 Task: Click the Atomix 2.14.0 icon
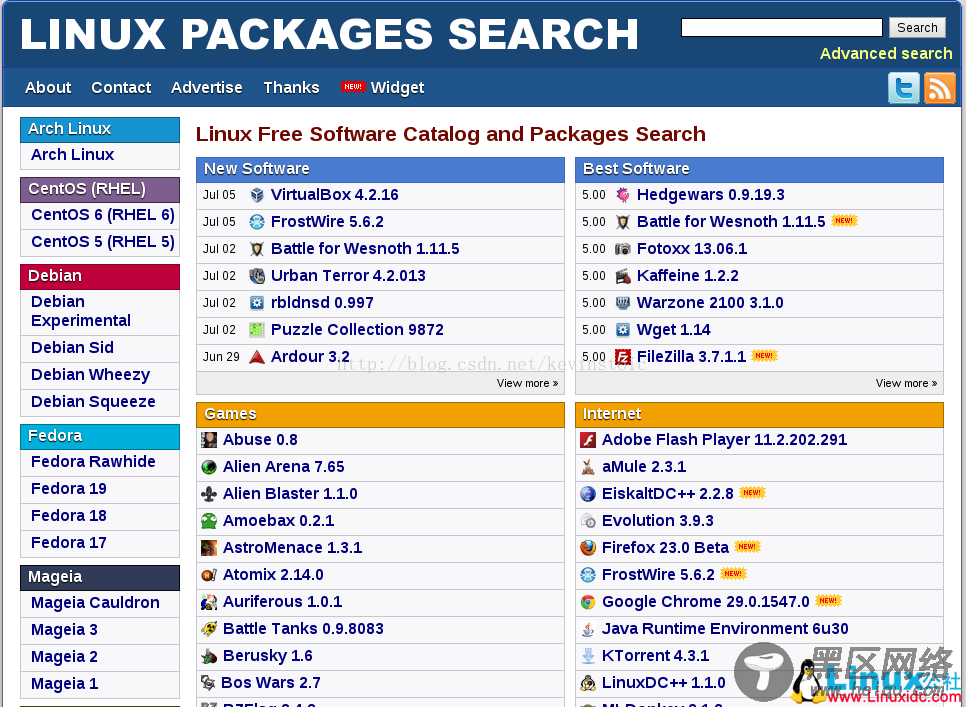(209, 575)
